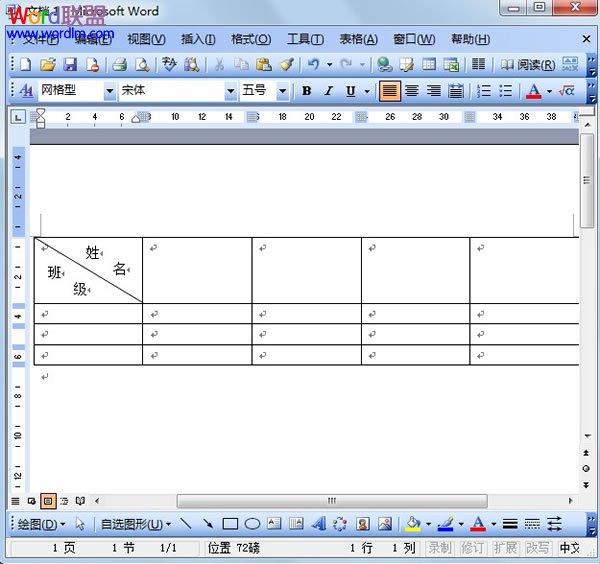Toggle Underline formatting
600x564 pixels.
351,91
